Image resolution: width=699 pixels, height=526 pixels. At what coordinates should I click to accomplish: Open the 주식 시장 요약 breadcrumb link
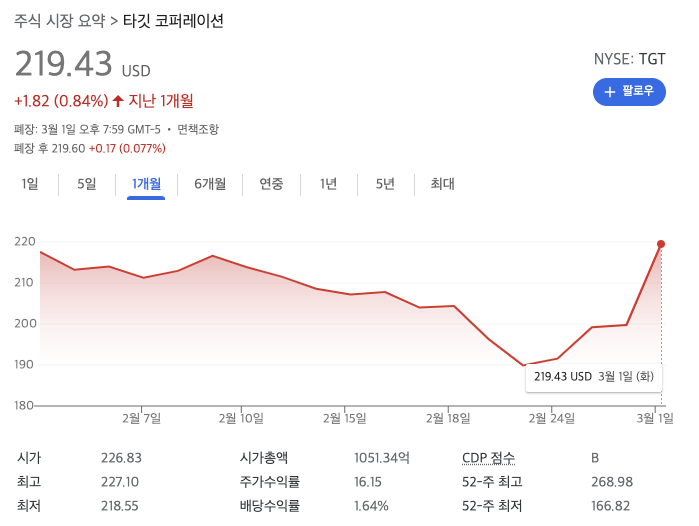coord(60,21)
